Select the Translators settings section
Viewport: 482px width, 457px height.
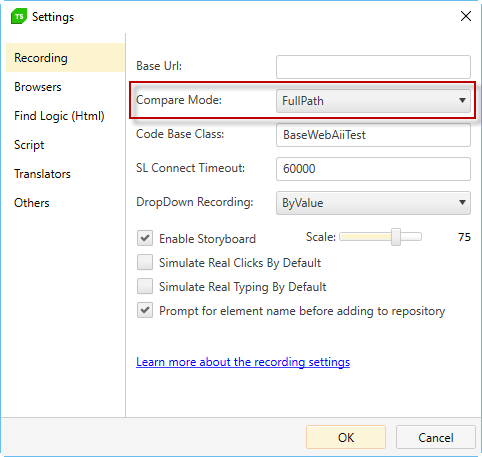click(42, 174)
